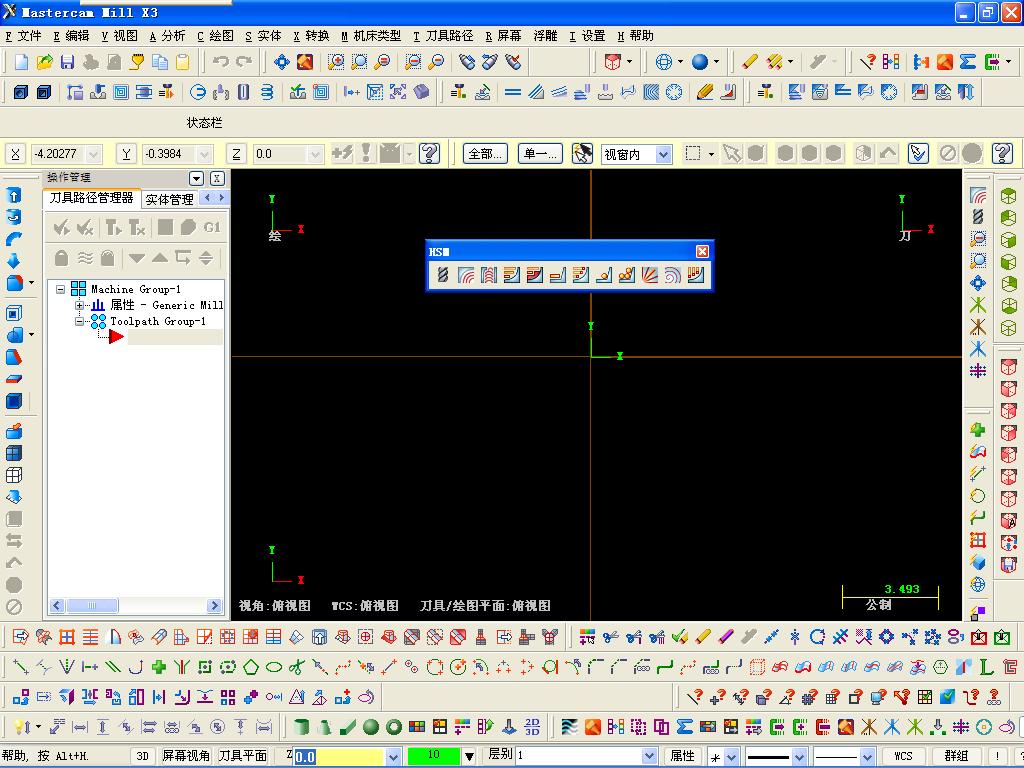Toggle the Y coordinate lock button
This screenshot has height=768, width=1024.
126,154
